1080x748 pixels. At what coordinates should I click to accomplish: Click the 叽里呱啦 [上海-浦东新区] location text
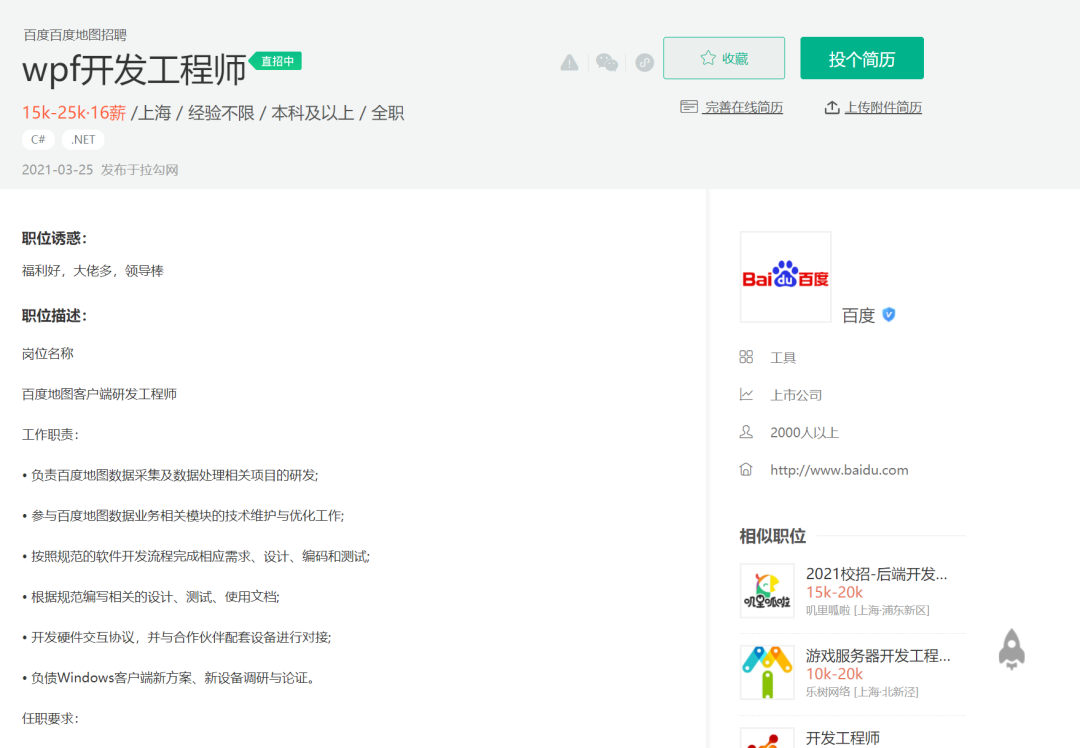[867, 610]
